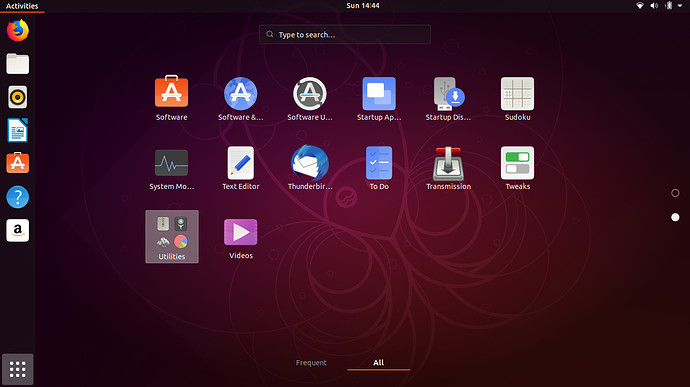Image resolution: width=690 pixels, height=387 pixels.
Task: Open Firefox from the dock
Action: 18,30
